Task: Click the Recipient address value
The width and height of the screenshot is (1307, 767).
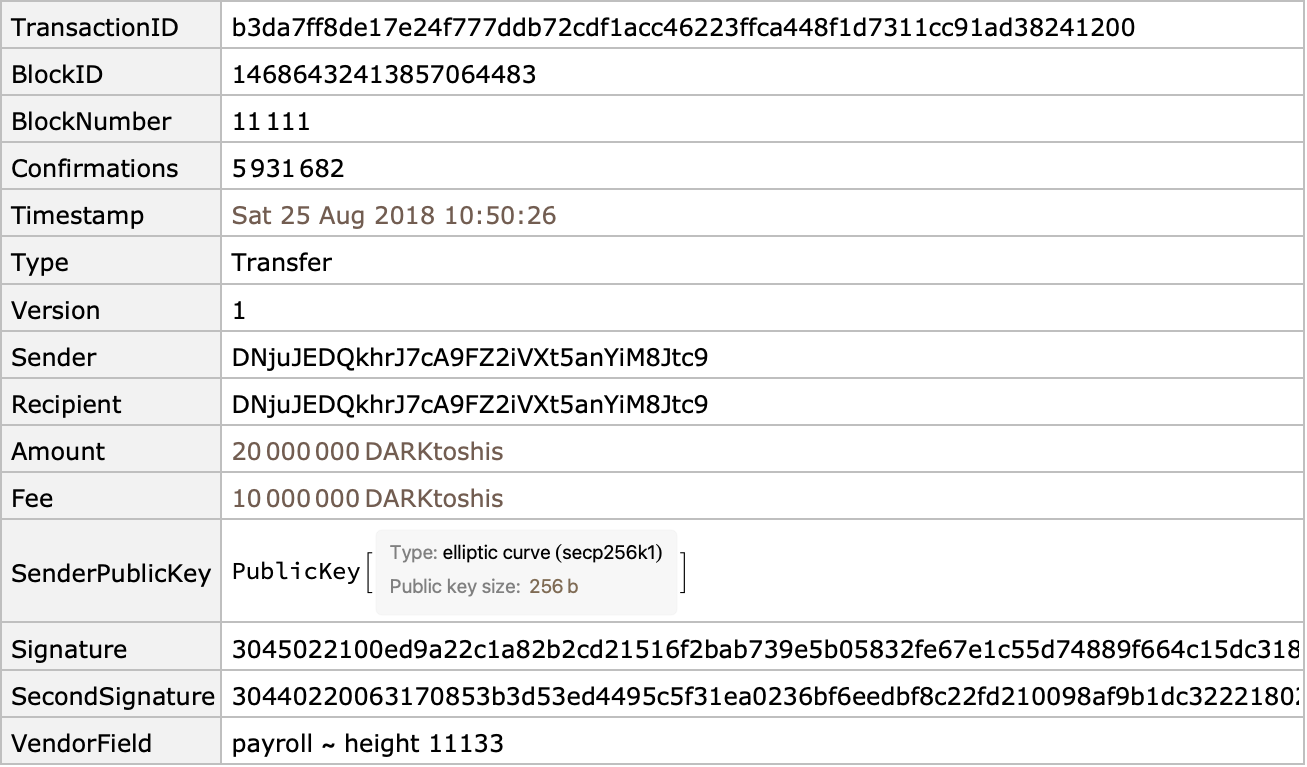Action: (470, 404)
